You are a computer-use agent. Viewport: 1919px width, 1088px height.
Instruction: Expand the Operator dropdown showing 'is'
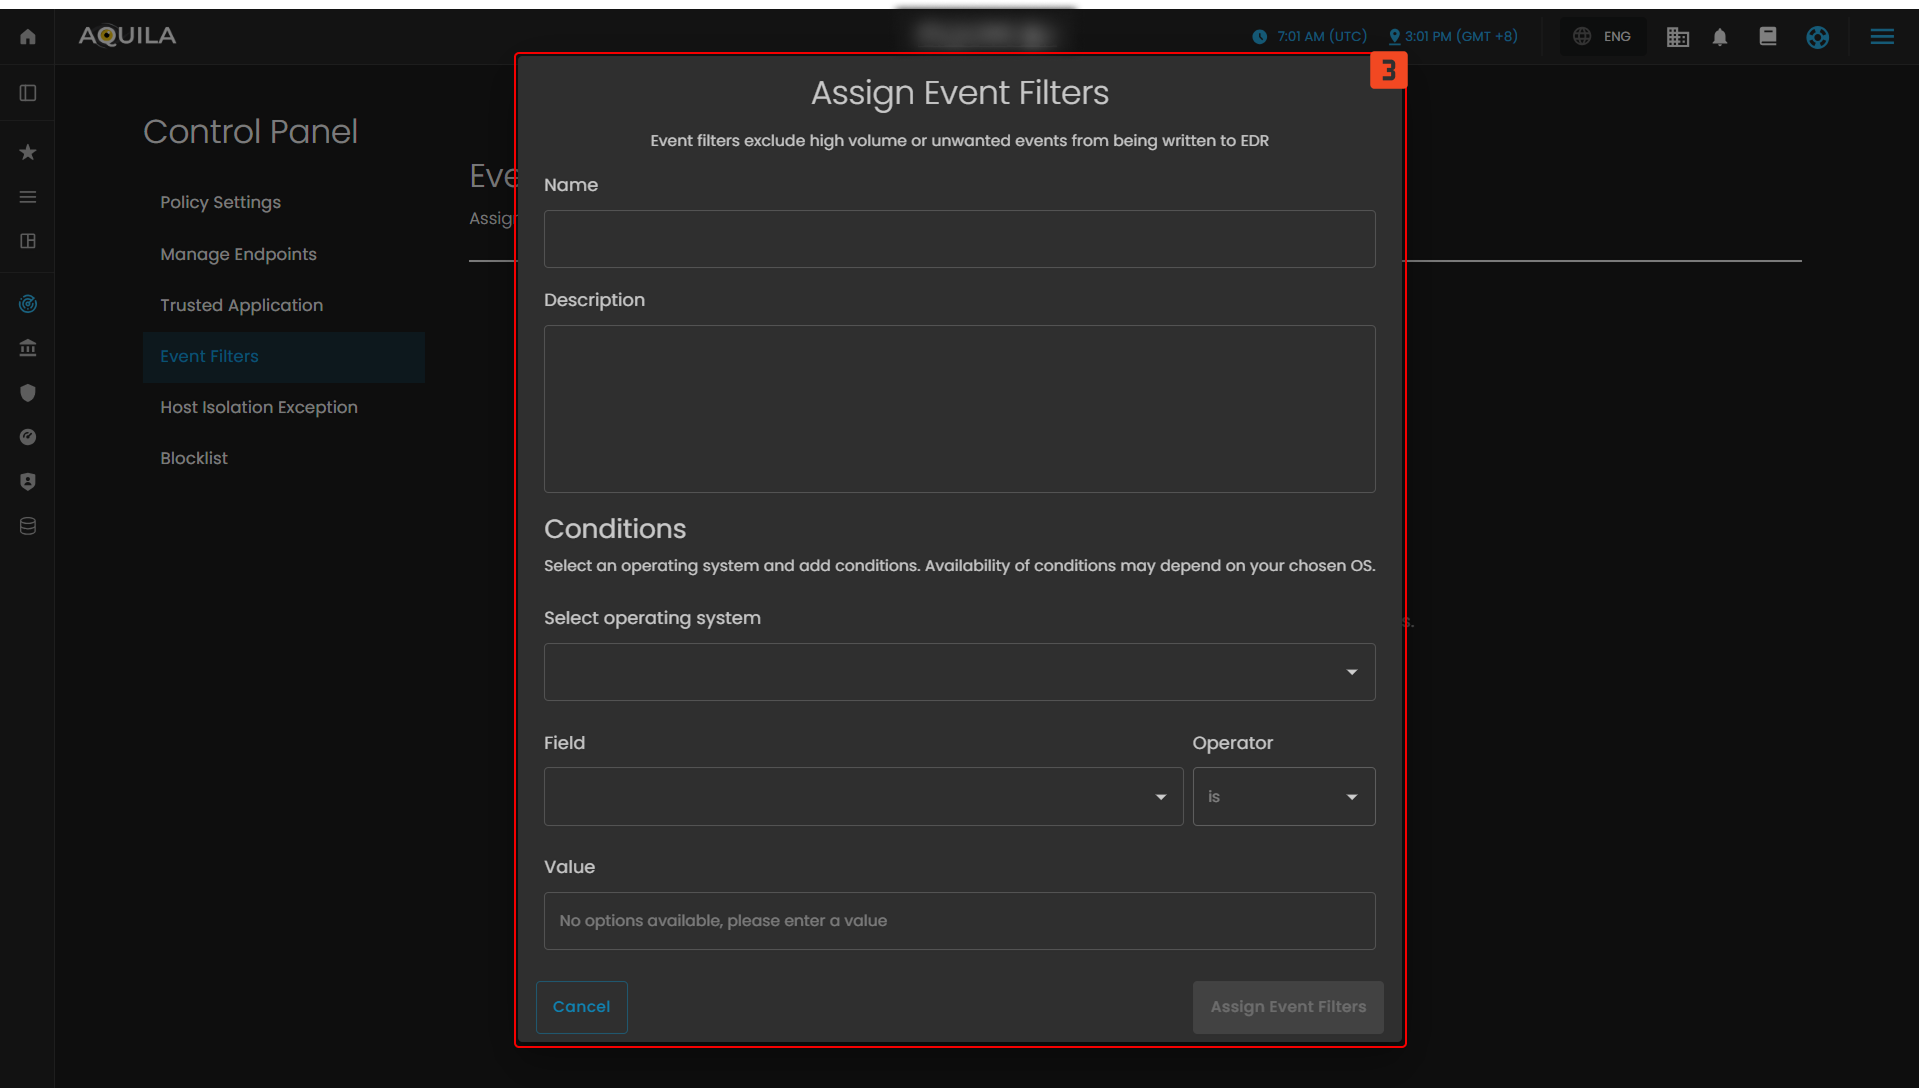click(1283, 797)
